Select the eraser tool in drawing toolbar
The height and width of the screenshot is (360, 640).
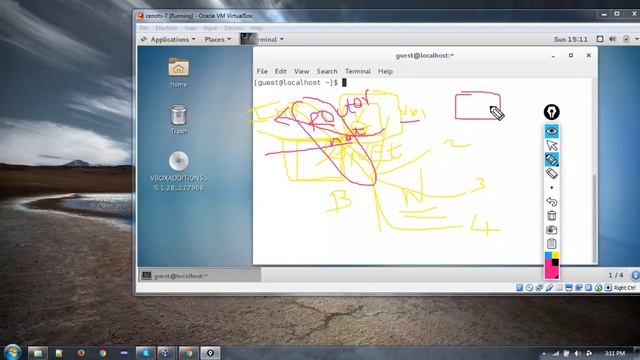point(551,173)
